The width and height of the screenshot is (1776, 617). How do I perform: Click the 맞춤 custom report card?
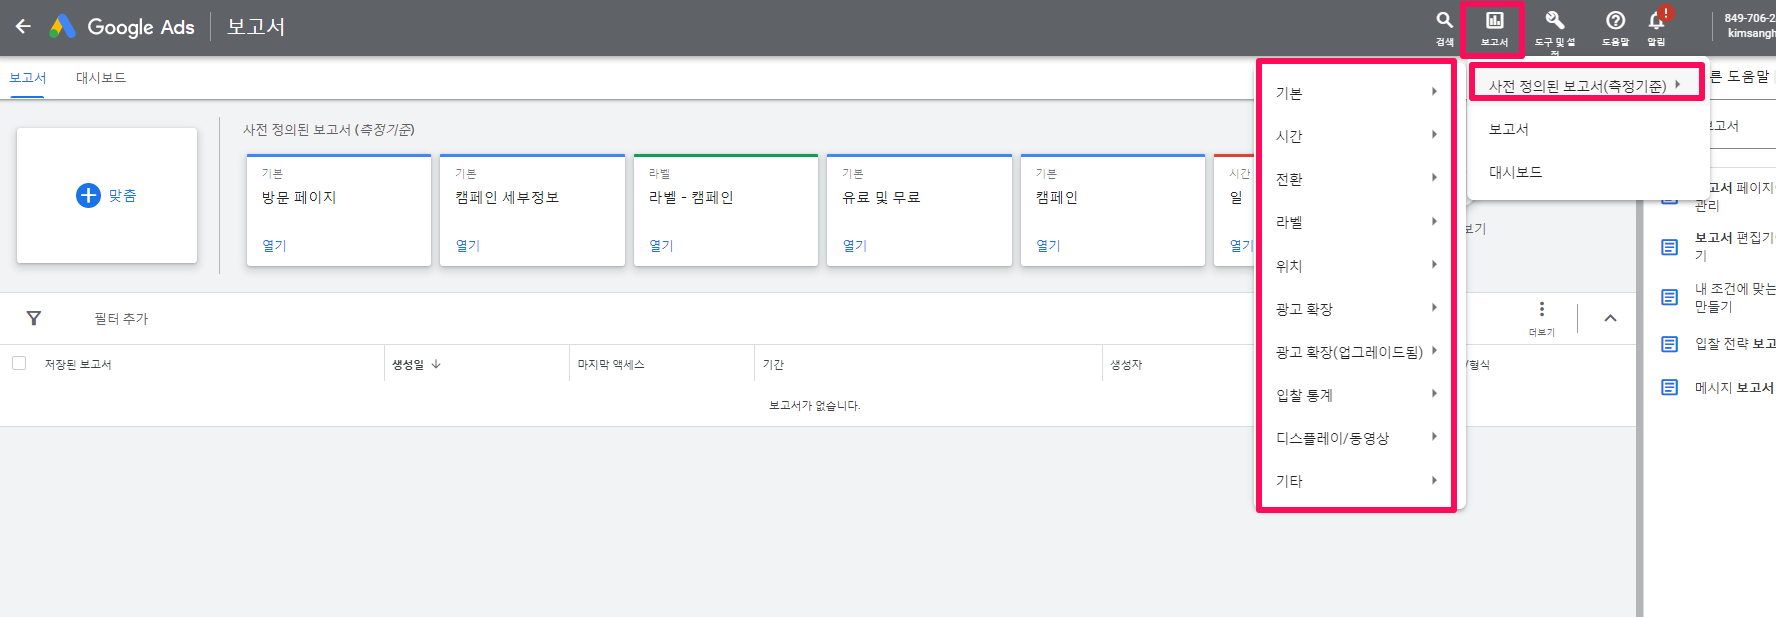(107, 195)
